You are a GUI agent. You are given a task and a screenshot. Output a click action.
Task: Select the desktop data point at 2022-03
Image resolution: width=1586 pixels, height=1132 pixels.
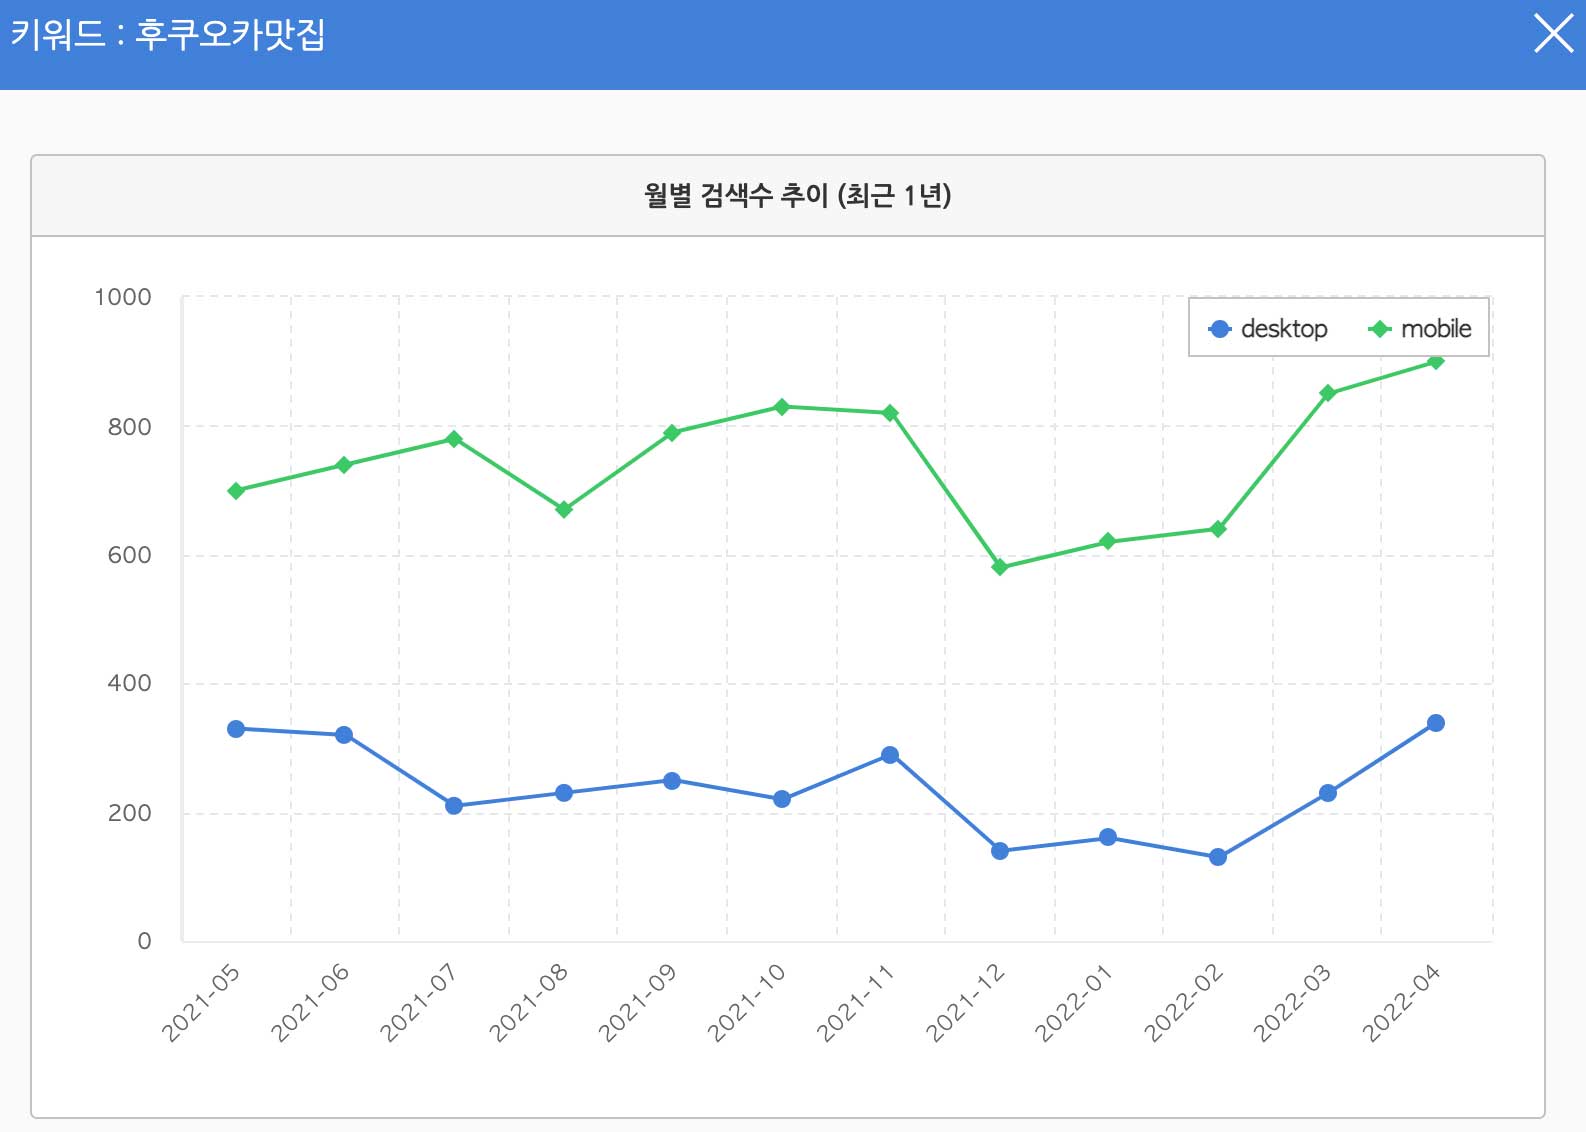(1328, 793)
